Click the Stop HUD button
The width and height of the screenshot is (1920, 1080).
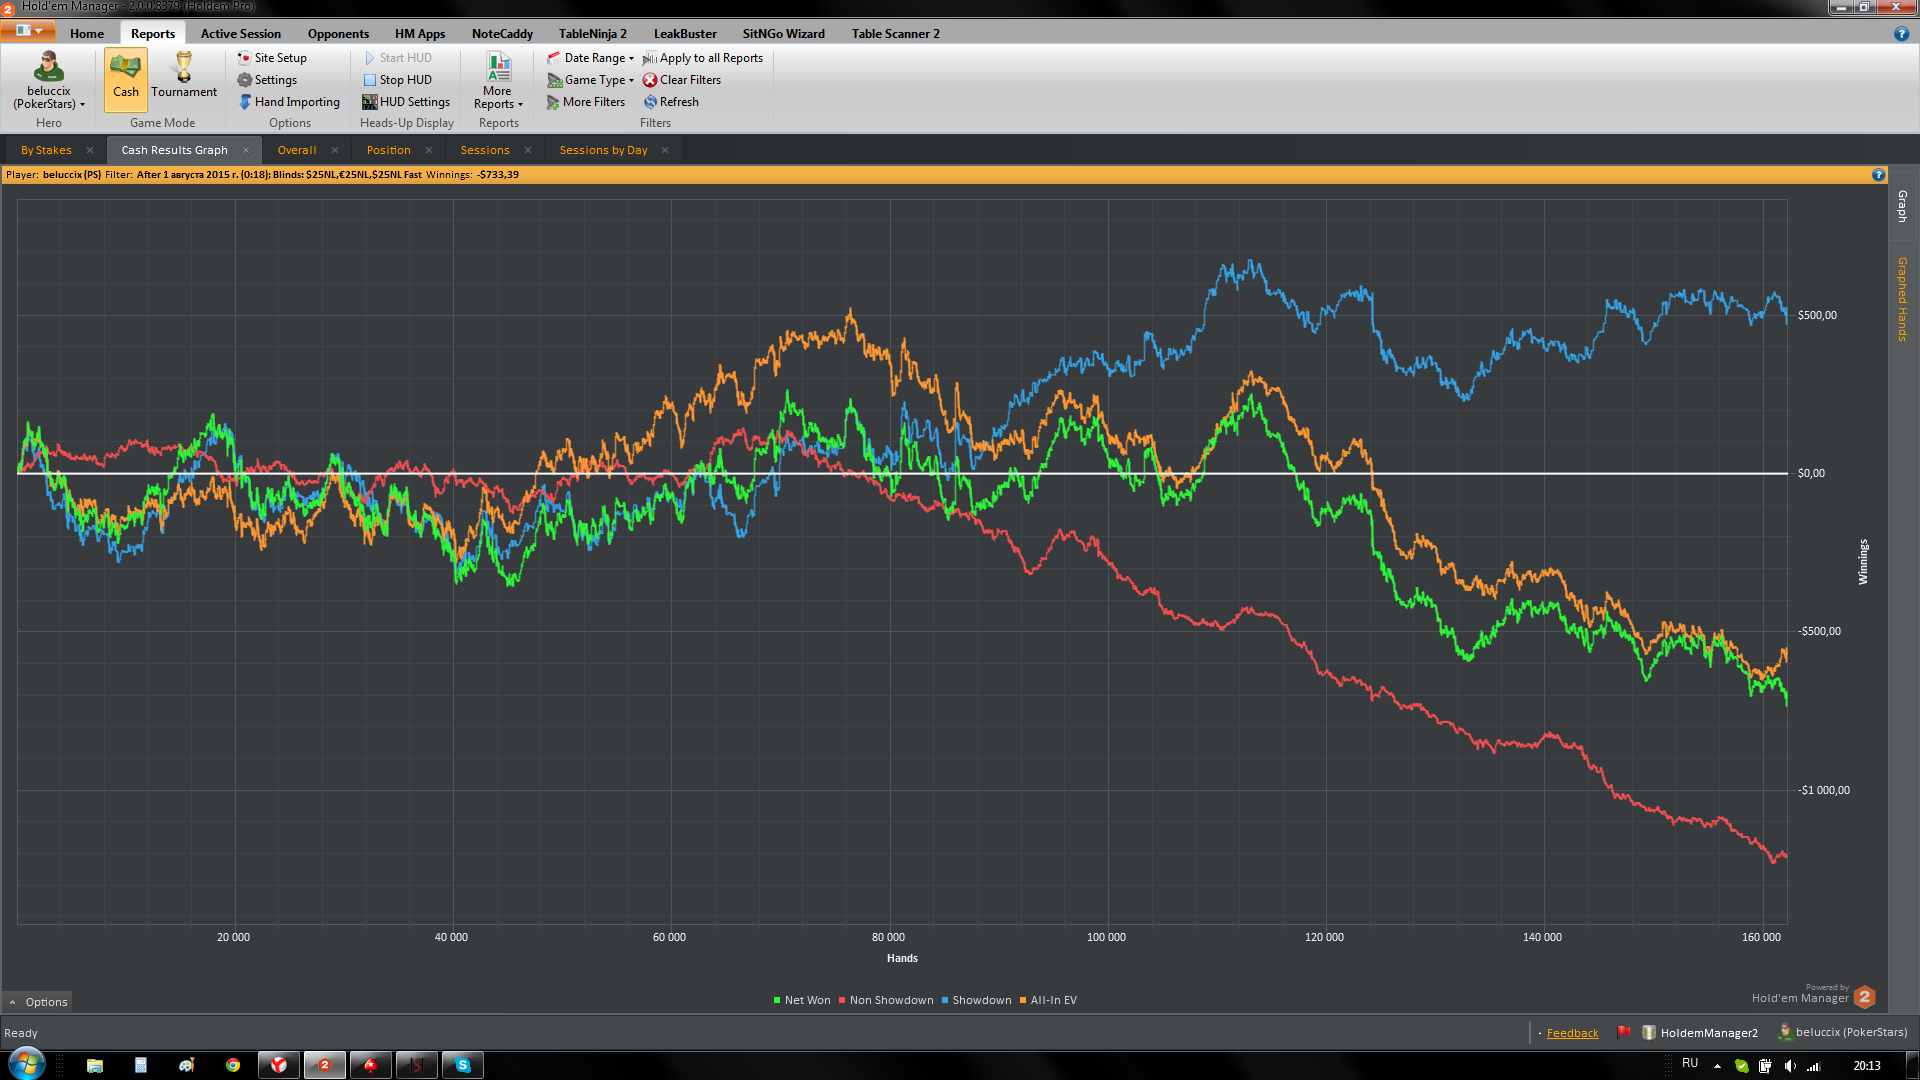pyautogui.click(x=404, y=80)
